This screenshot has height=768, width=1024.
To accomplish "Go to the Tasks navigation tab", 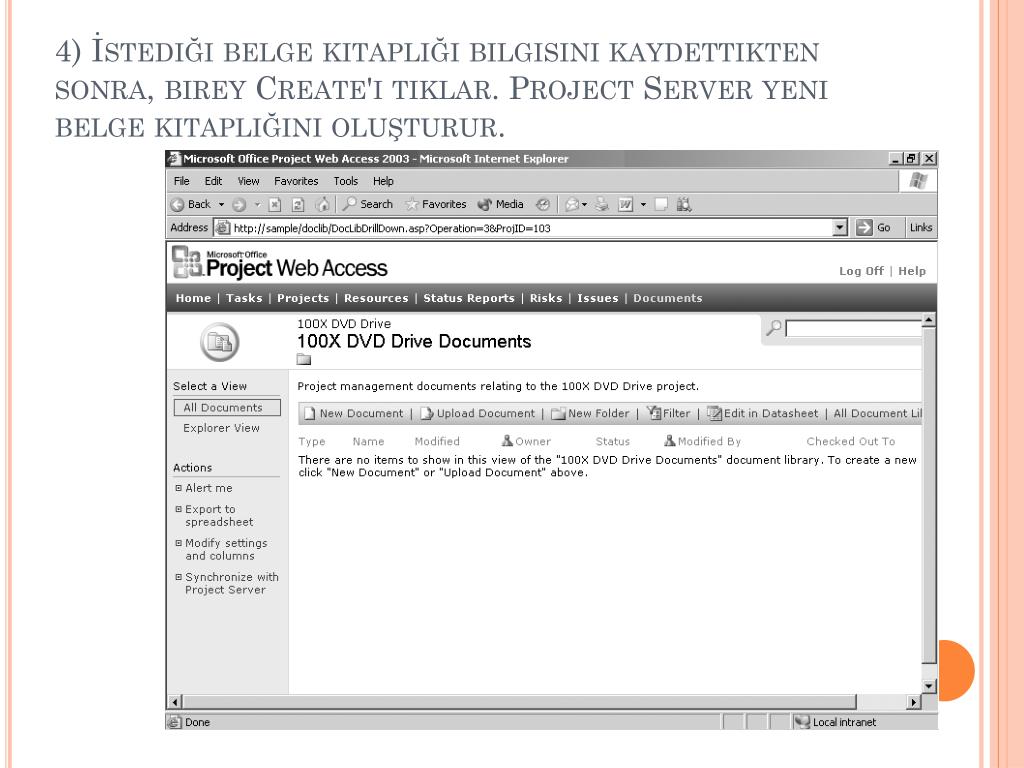I will coord(244,298).
